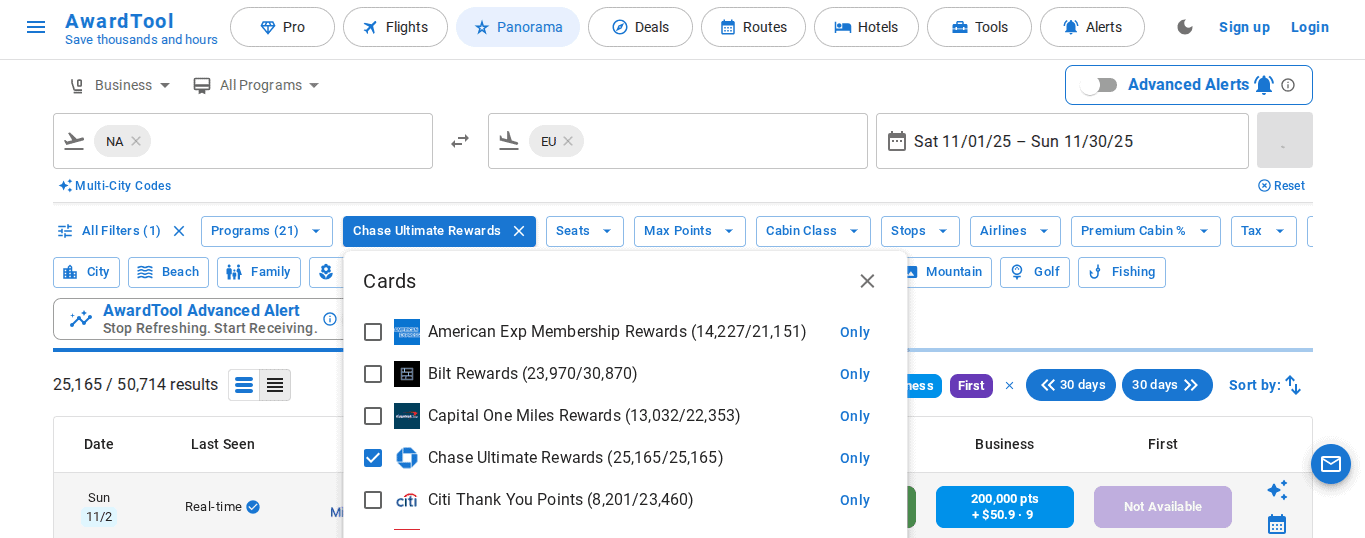1365x538 pixels.
Task: Open the mail chat floating button
Action: click(x=1331, y=464)
